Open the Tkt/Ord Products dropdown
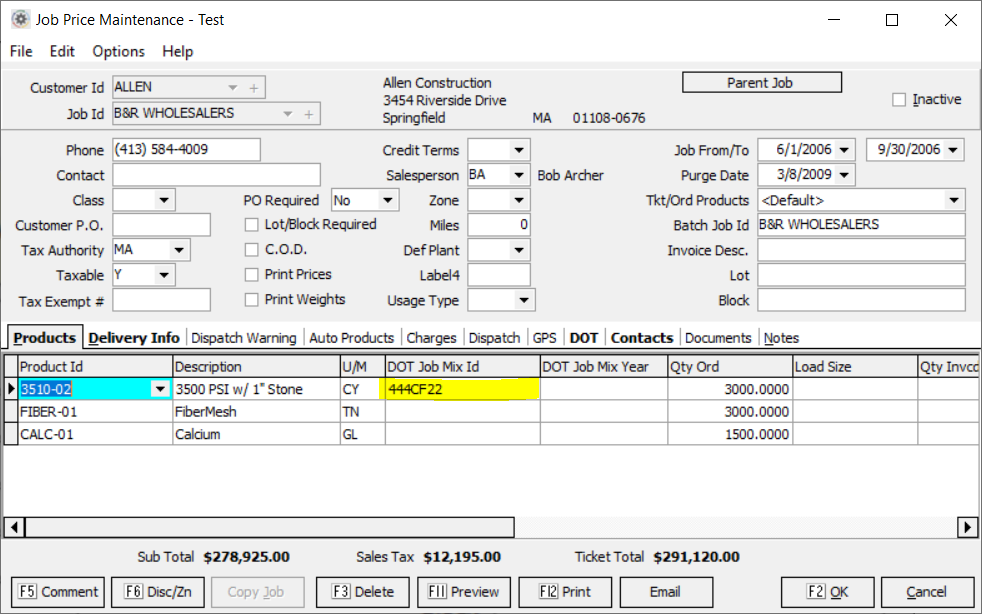This screenshot has width=982, height=614. pos(953,200)
